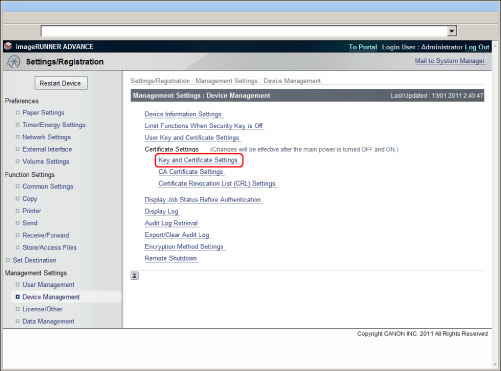Open Export/Clear Audit Log link

(177, 235)
